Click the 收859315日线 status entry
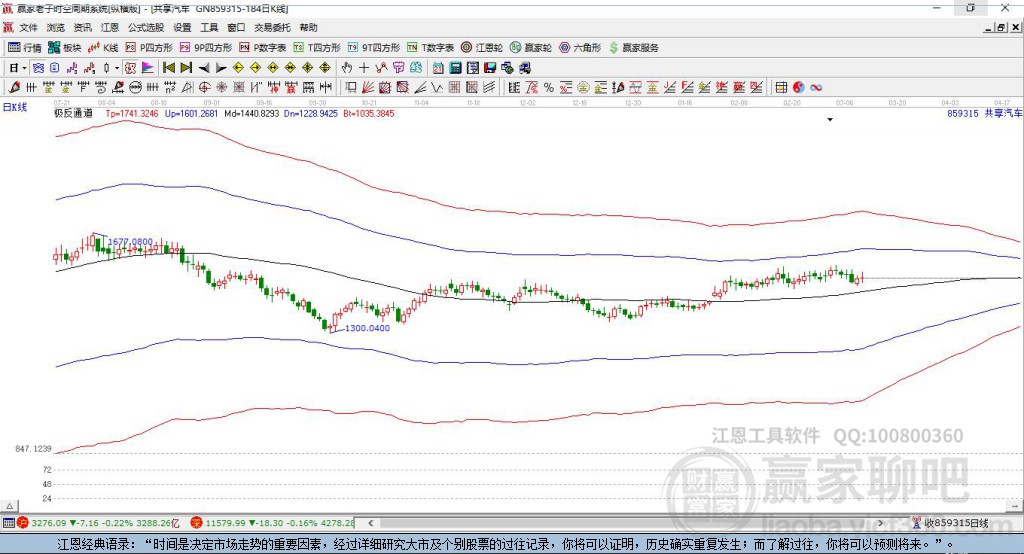Viewport: 1024px width, 554px height. [950, 523]
